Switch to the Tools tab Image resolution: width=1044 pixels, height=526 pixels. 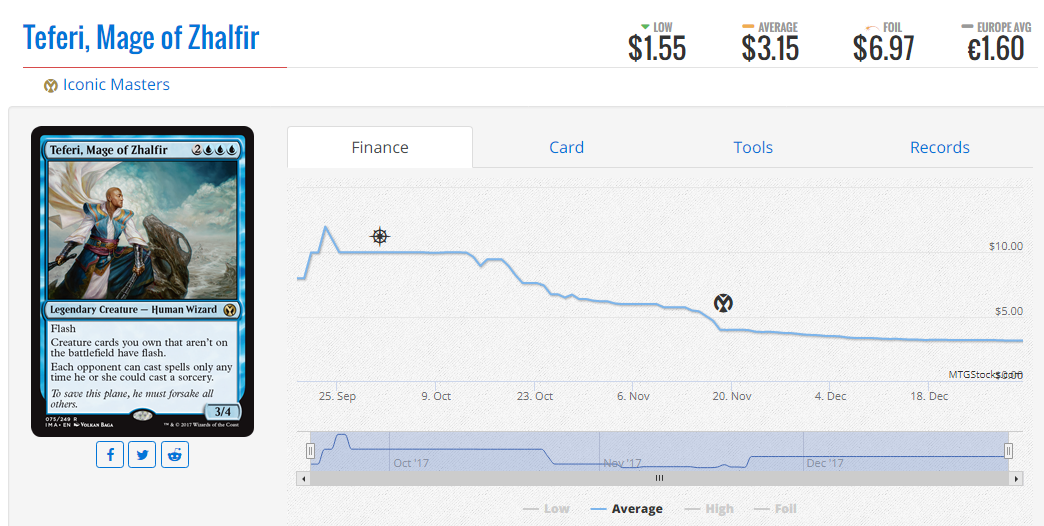(x=753, y=147)
